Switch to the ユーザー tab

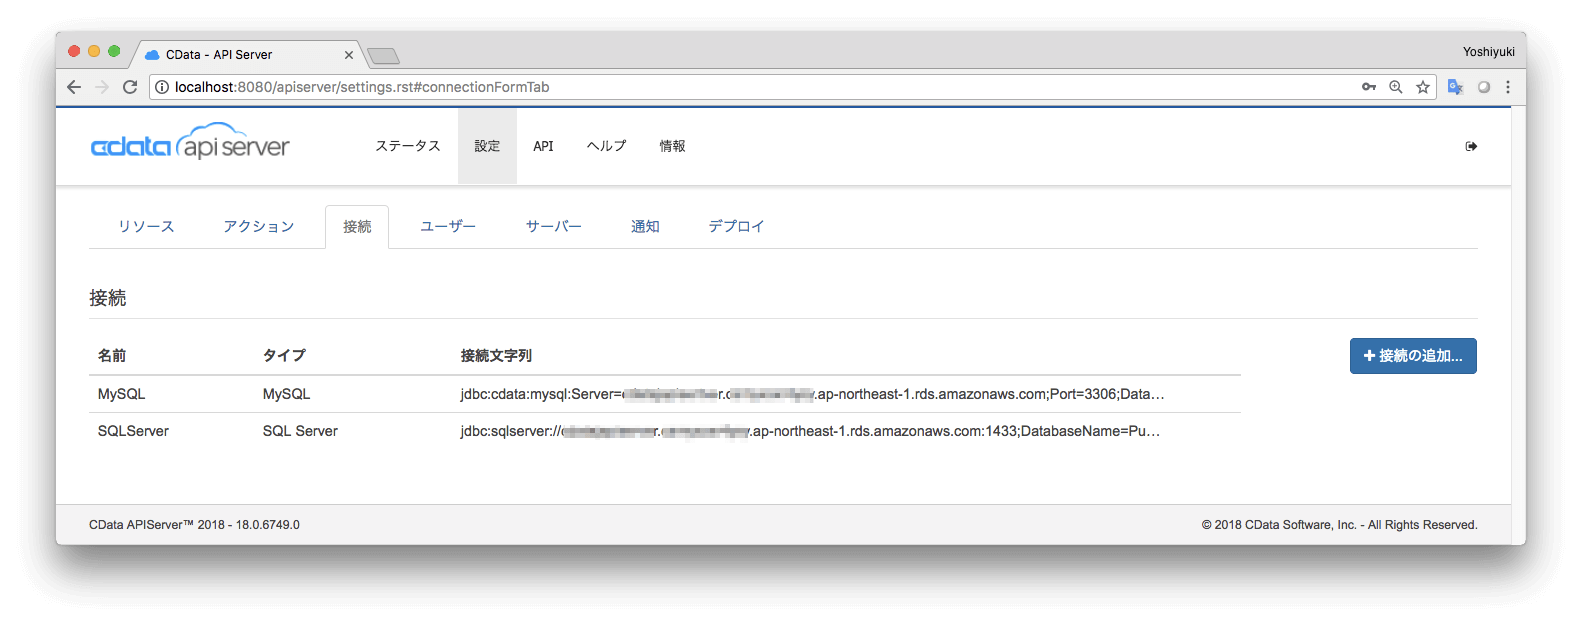(x=448, y=227)
